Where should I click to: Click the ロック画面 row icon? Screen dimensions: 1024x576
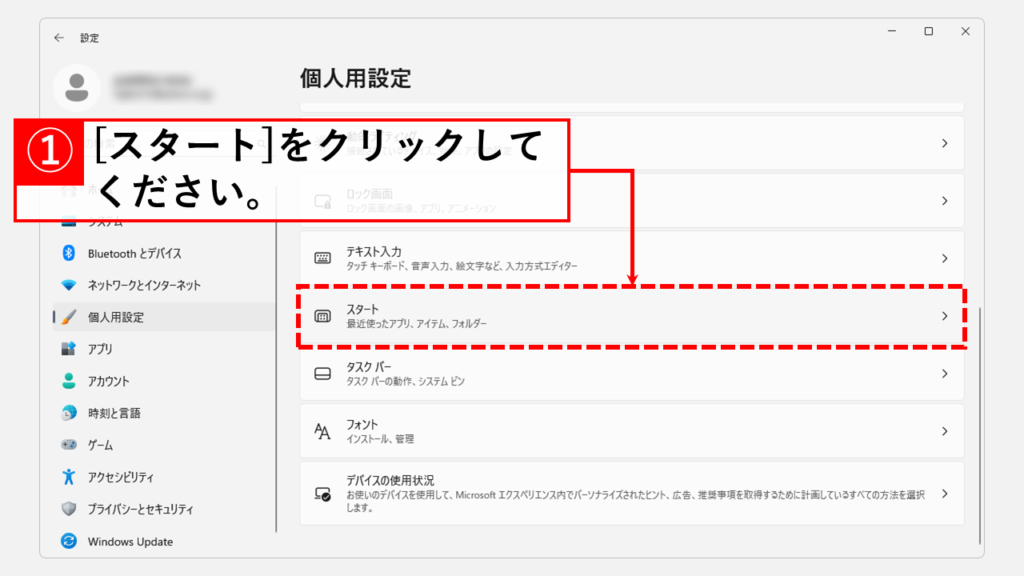coord(323,200)
